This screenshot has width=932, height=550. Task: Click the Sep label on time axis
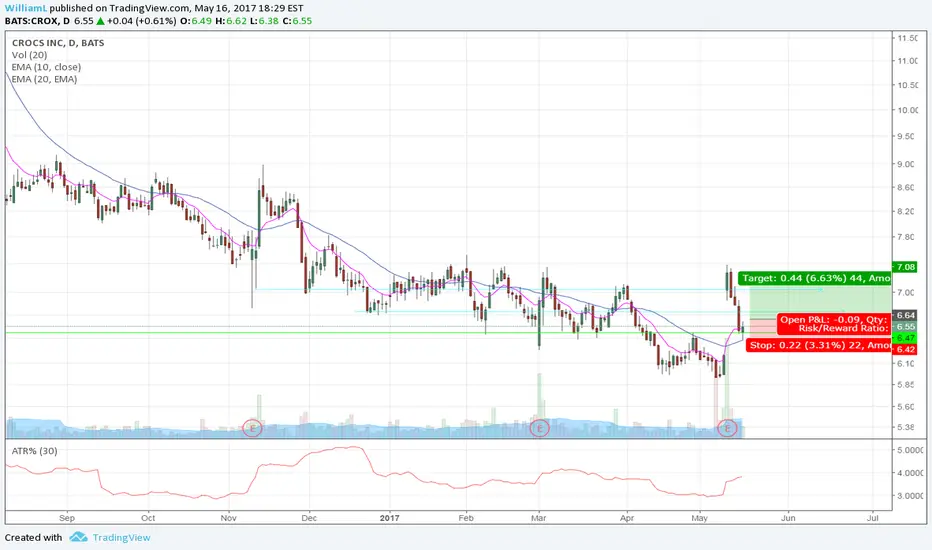coord(67,518)
